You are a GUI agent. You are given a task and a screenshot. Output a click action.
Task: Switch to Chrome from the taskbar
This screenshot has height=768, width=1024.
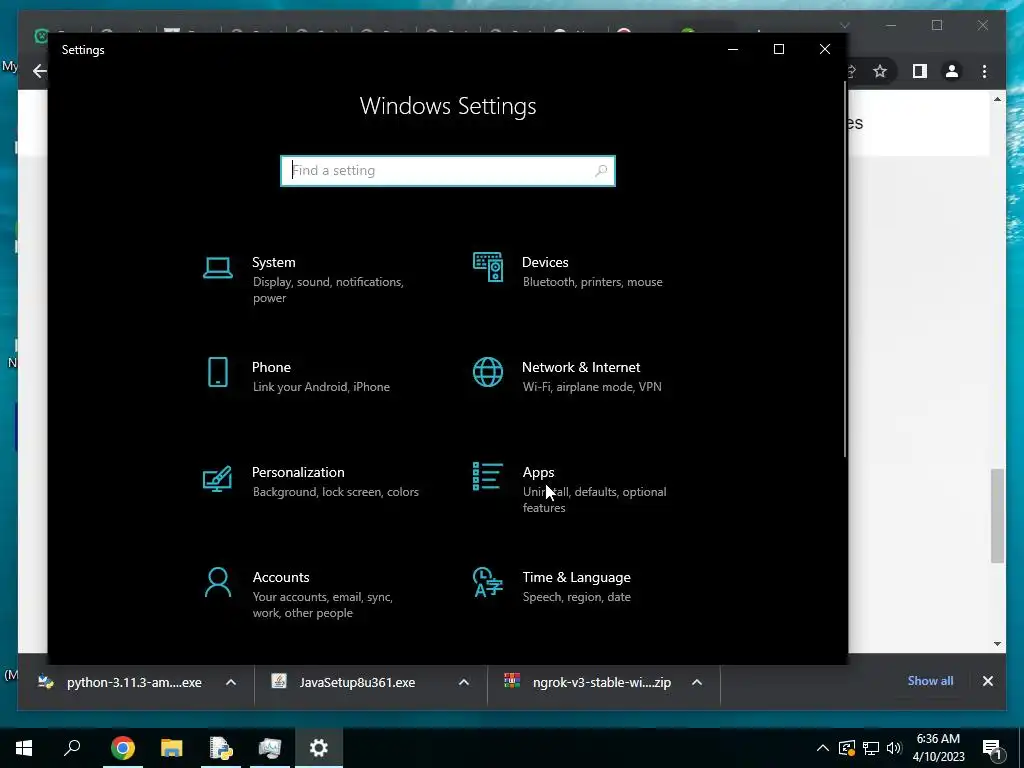coord(122,748)
